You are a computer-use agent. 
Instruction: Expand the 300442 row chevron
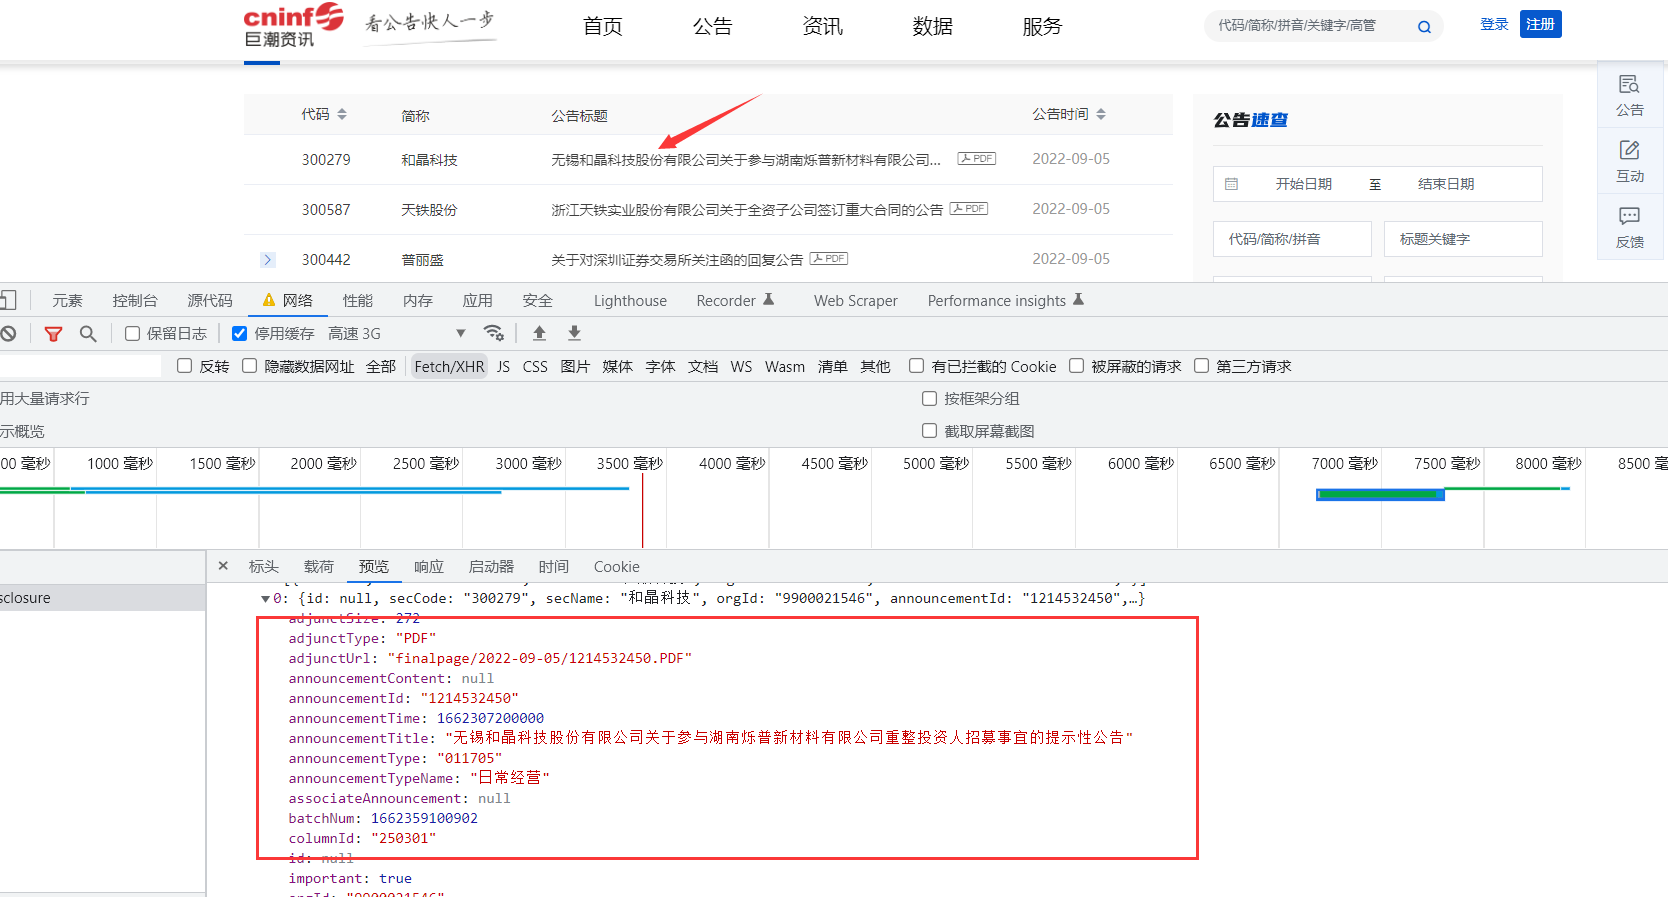point(267,260)
